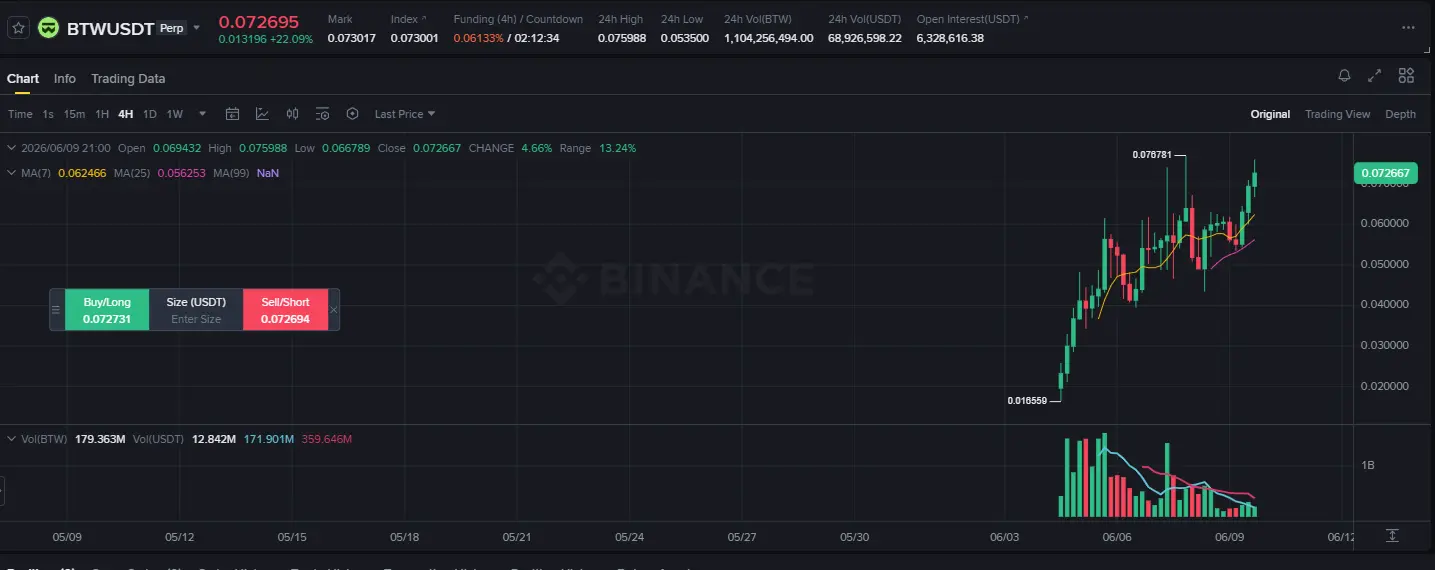
Task: Open the BTWUSDT pair selector arrow
Action: tap(196, 28)
